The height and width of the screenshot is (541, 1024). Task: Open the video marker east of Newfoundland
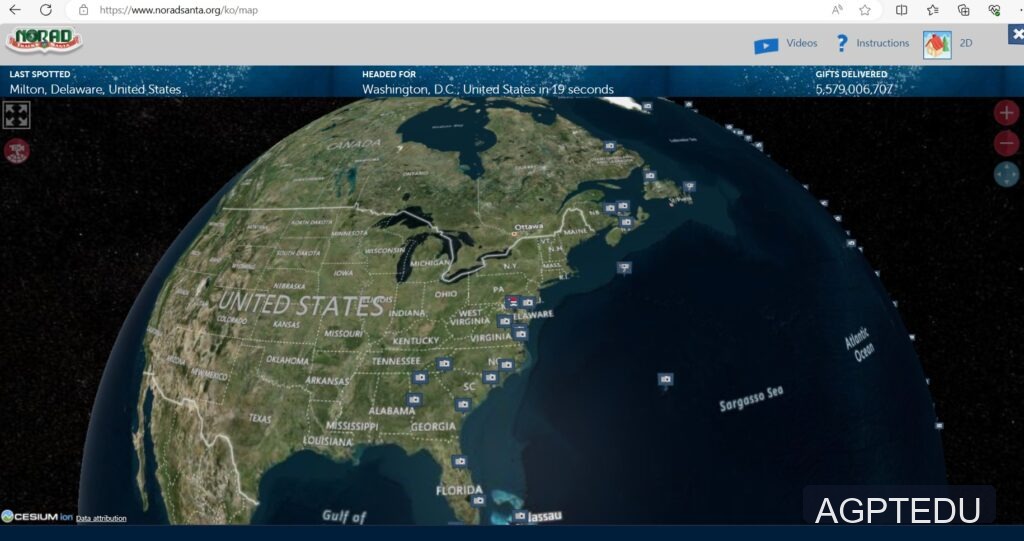click(689, 186)
